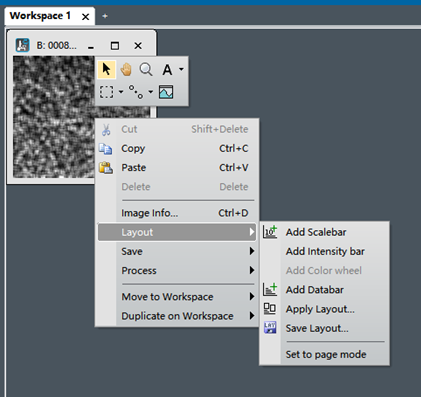Click Add Databar option
Screen dimensions: 421x397
click(325, 290)
